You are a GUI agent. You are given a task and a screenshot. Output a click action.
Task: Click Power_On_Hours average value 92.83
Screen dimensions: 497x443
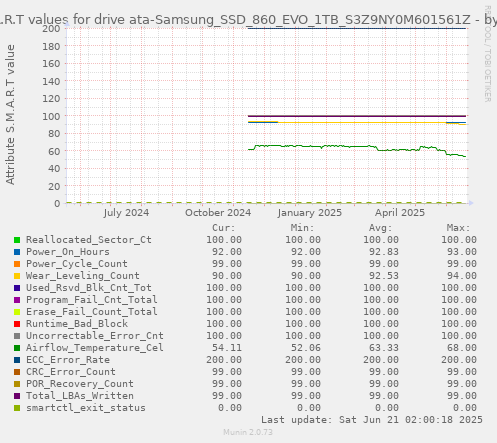(x=384, y=252)
